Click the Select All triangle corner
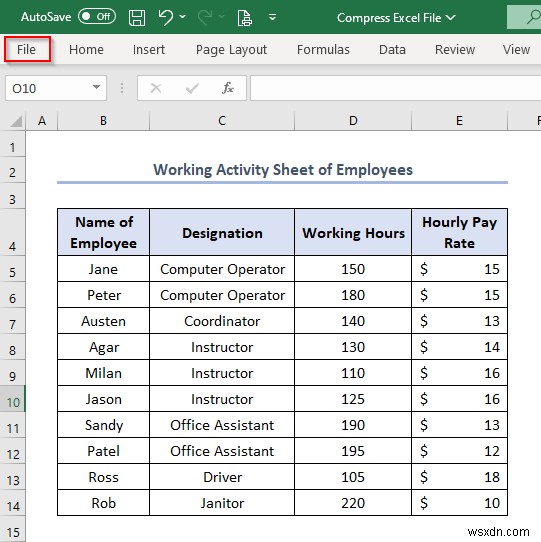 click(x=16, y=121)
